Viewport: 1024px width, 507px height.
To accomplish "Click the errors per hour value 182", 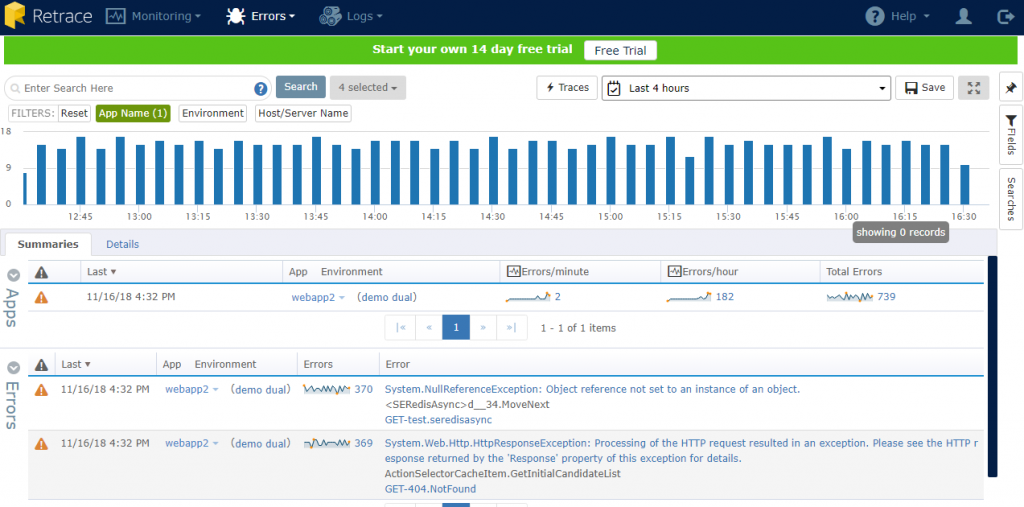I will [x=725, y=297].
